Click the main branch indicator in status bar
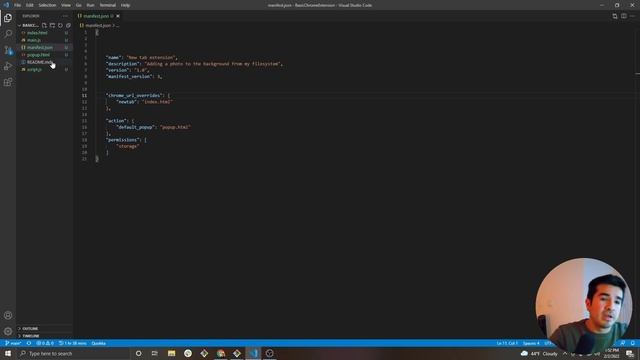This screenshot has height=360, width=640. coord(13,343)
